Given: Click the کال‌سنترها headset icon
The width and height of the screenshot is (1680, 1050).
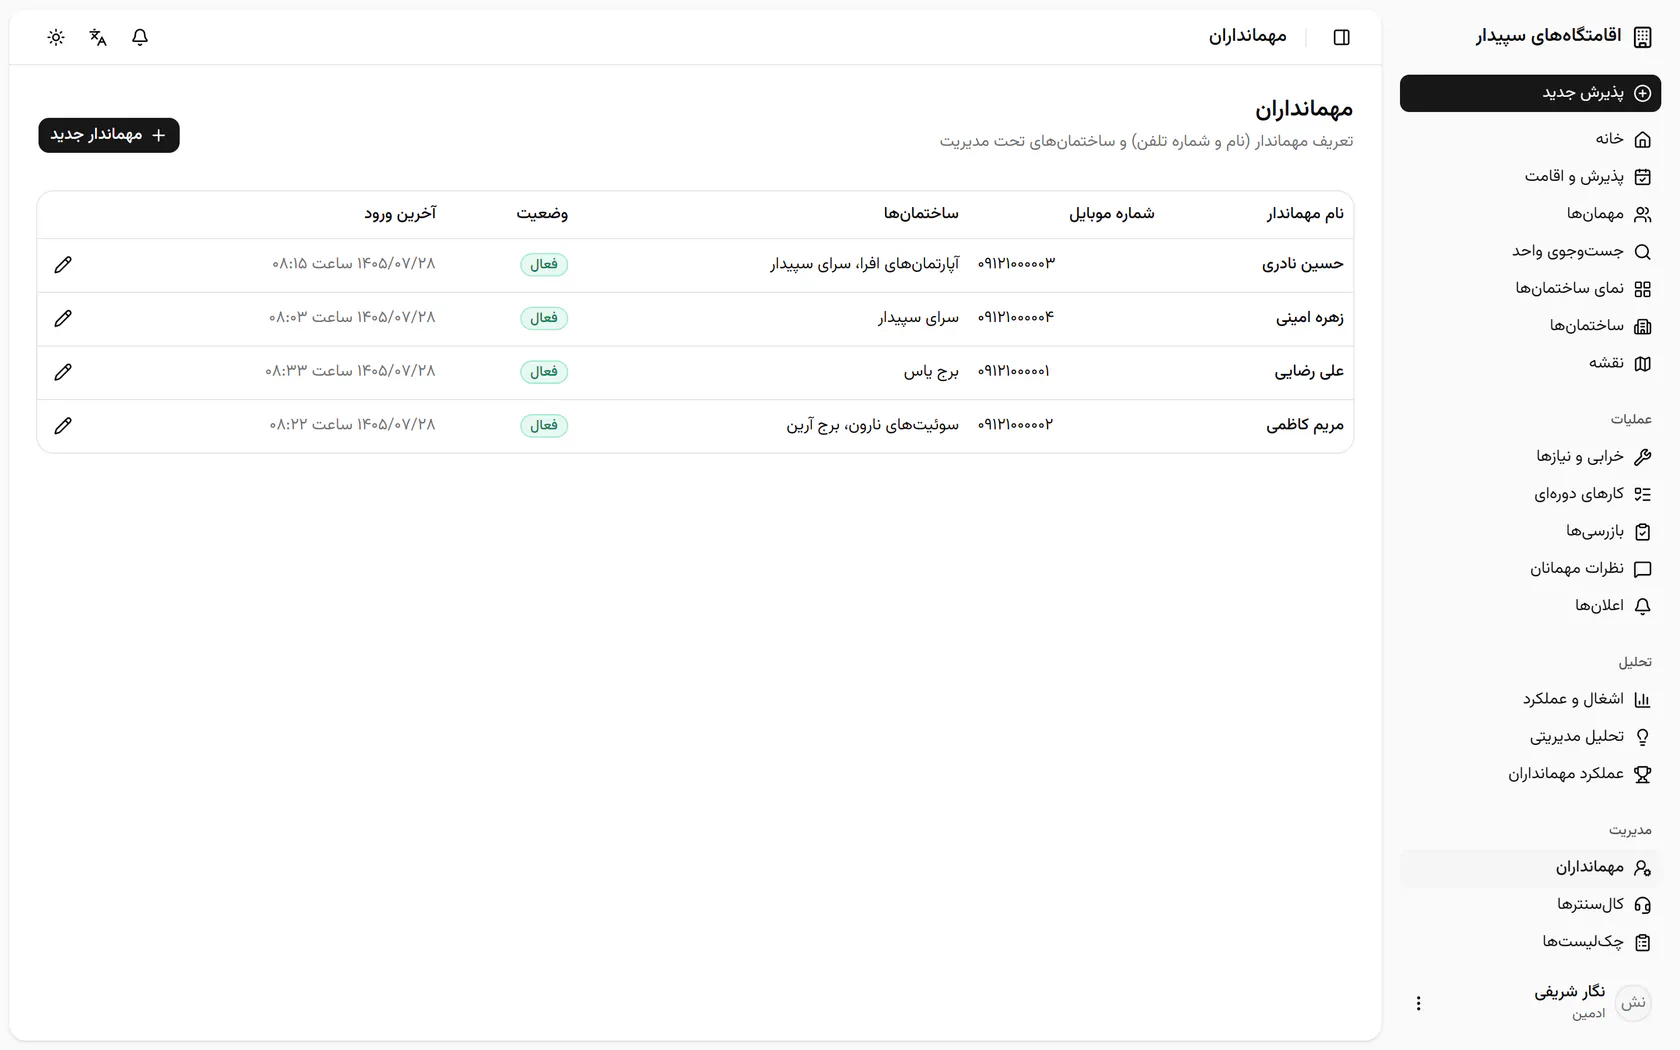Looking at the screenshot, I should click(x=1642, y=905).
